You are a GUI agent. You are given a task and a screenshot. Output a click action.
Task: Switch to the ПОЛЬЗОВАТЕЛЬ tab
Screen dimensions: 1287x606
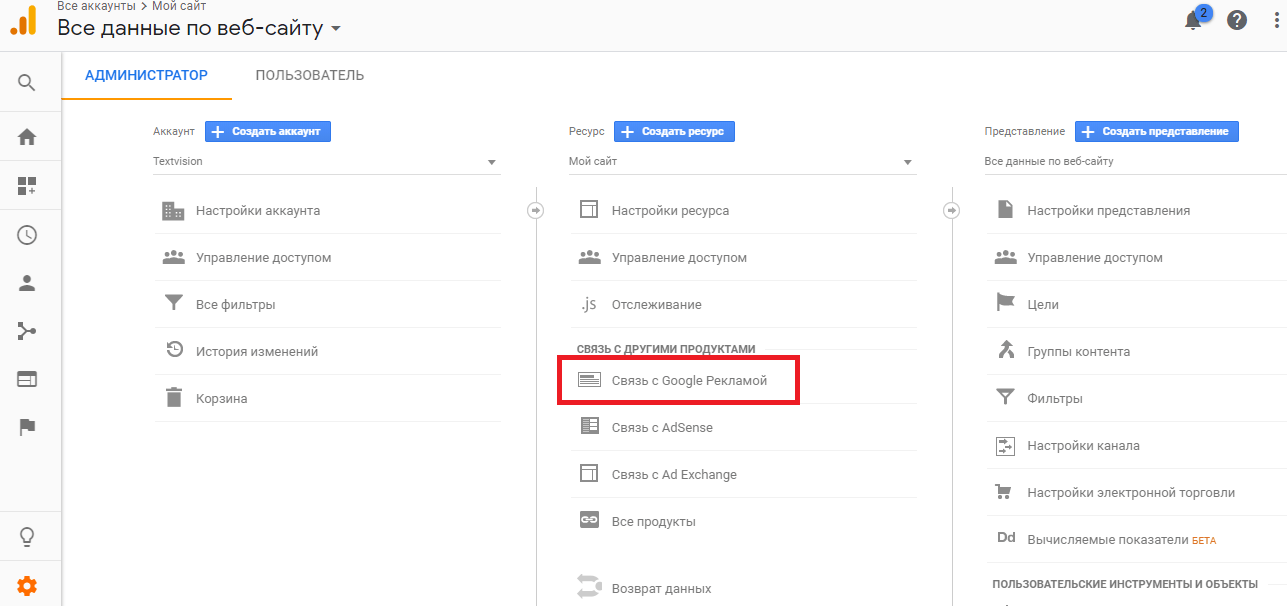pyautogui.click(x=309, y=74)
